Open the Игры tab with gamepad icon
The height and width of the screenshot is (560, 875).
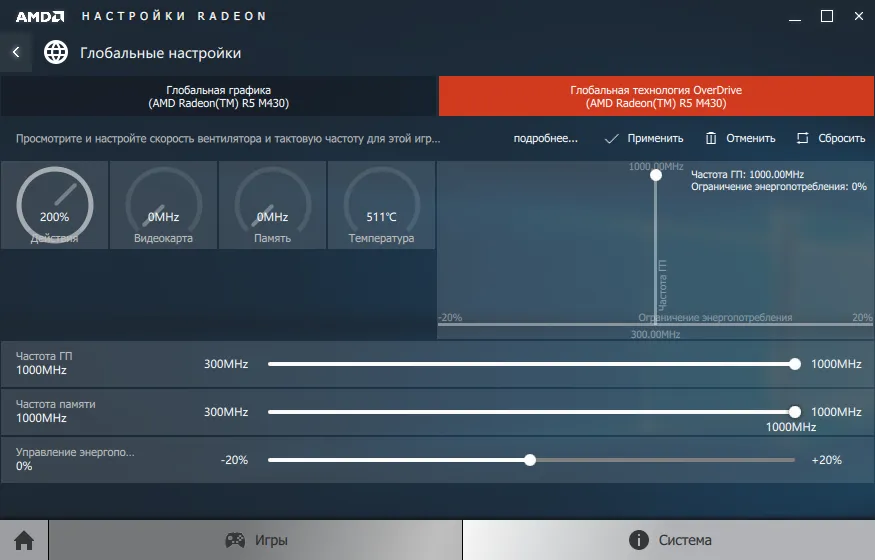pyautogui.click(x=256, y=540)
